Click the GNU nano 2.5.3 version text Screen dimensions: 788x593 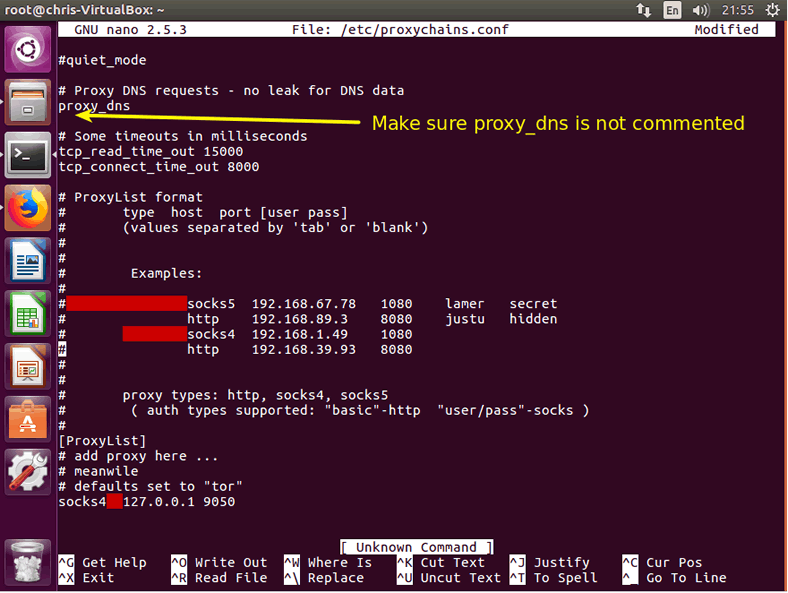tap(130, 30)
